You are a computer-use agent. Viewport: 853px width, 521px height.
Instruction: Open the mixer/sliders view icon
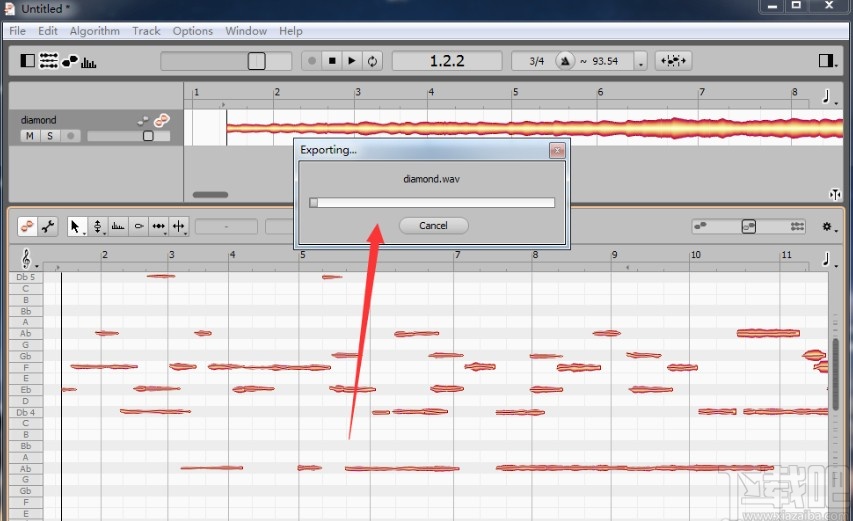(x=48, y=60)
